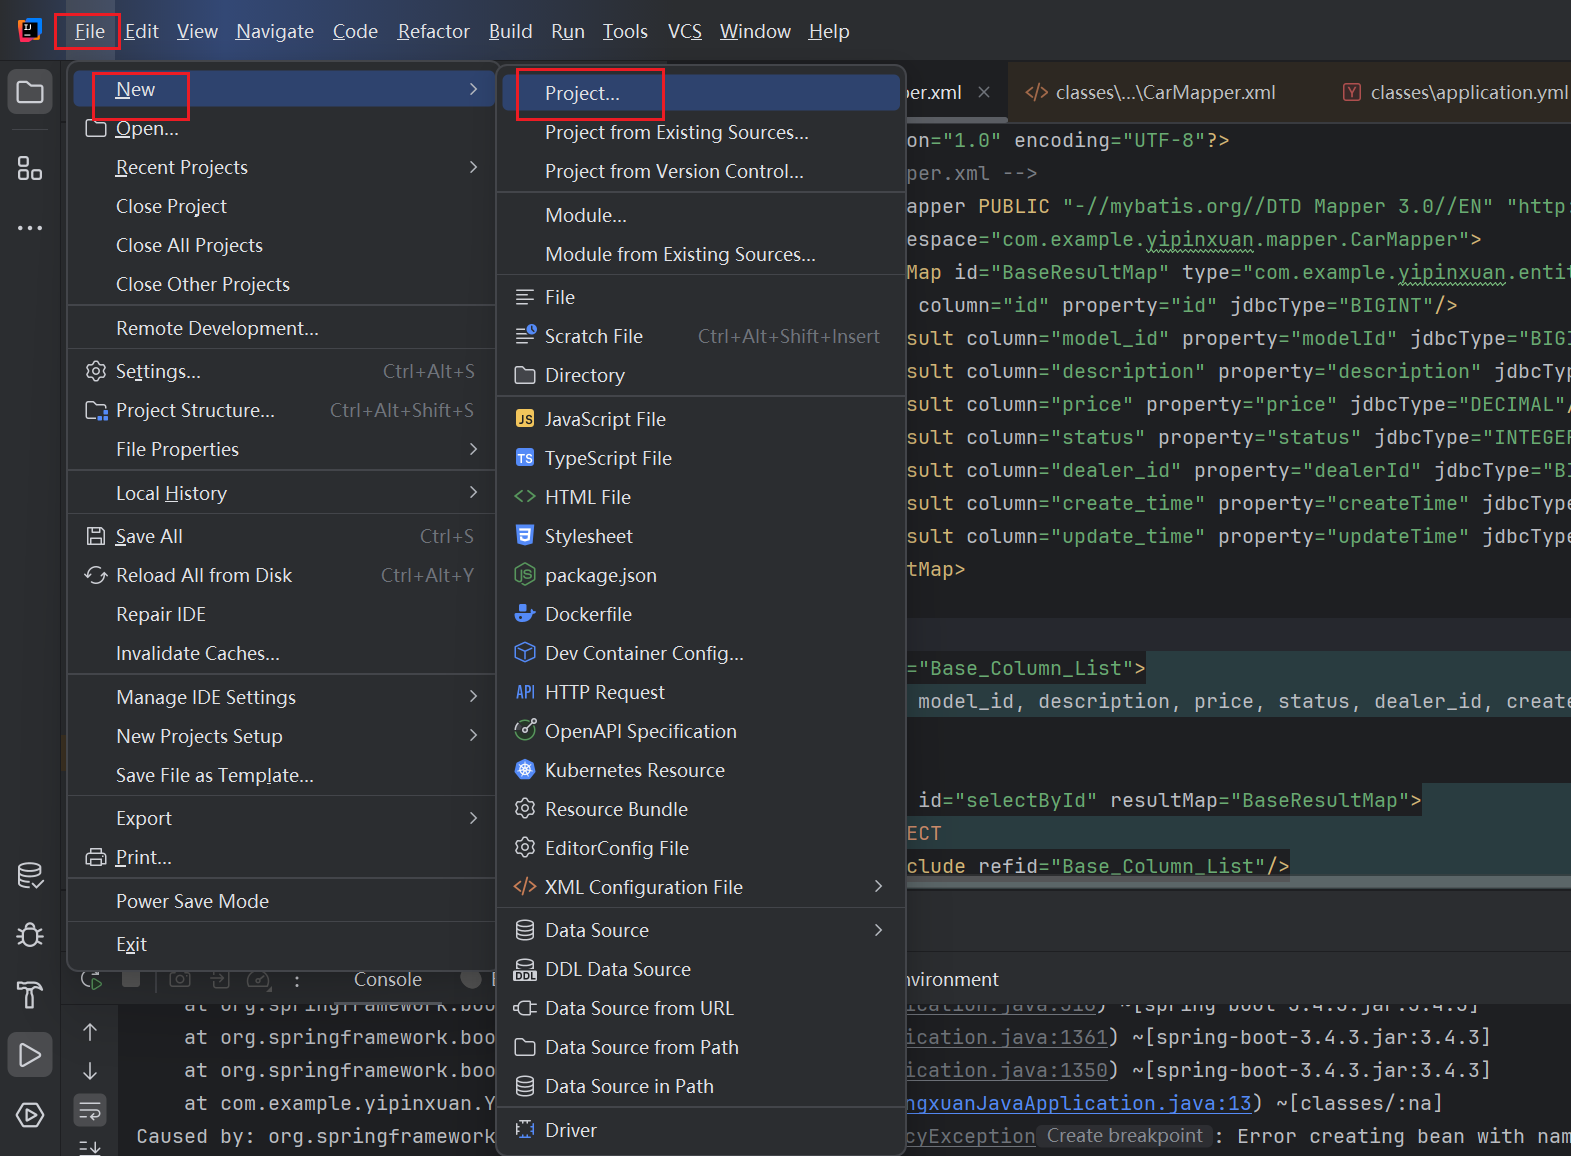
Task: Open the YipinxuanJavaApplication.java:13 stack trace link
Action: 1080,1103
